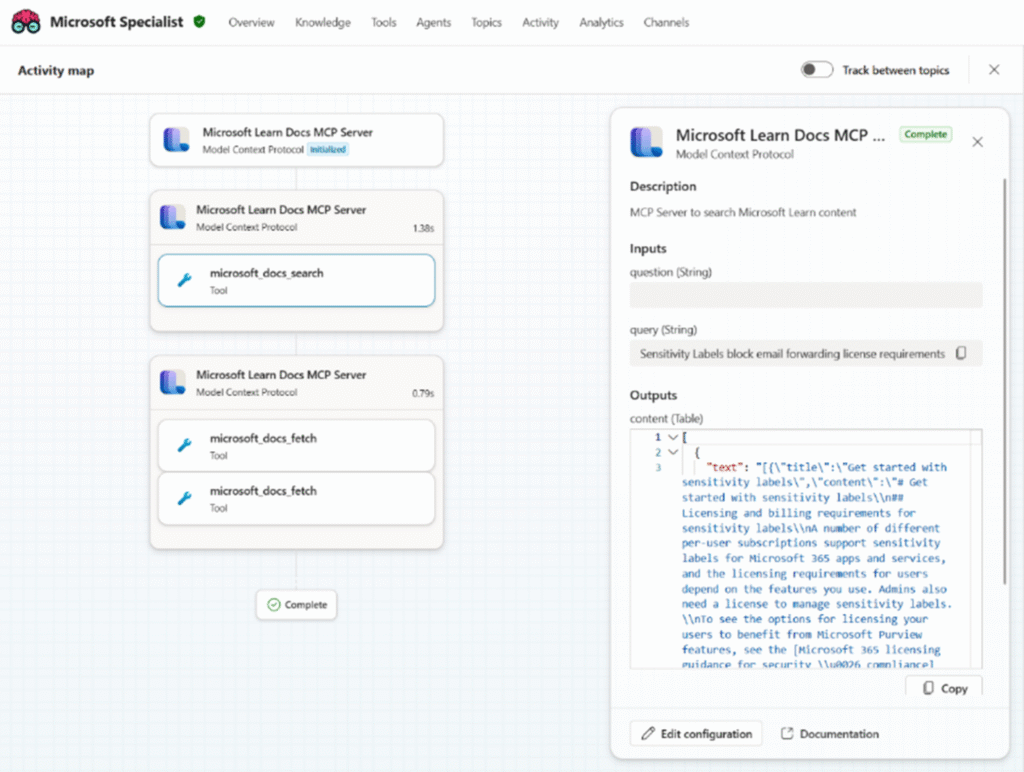Click the empty question (String) input field
The image size is (1024, 772).
click(x=805, y=295)
